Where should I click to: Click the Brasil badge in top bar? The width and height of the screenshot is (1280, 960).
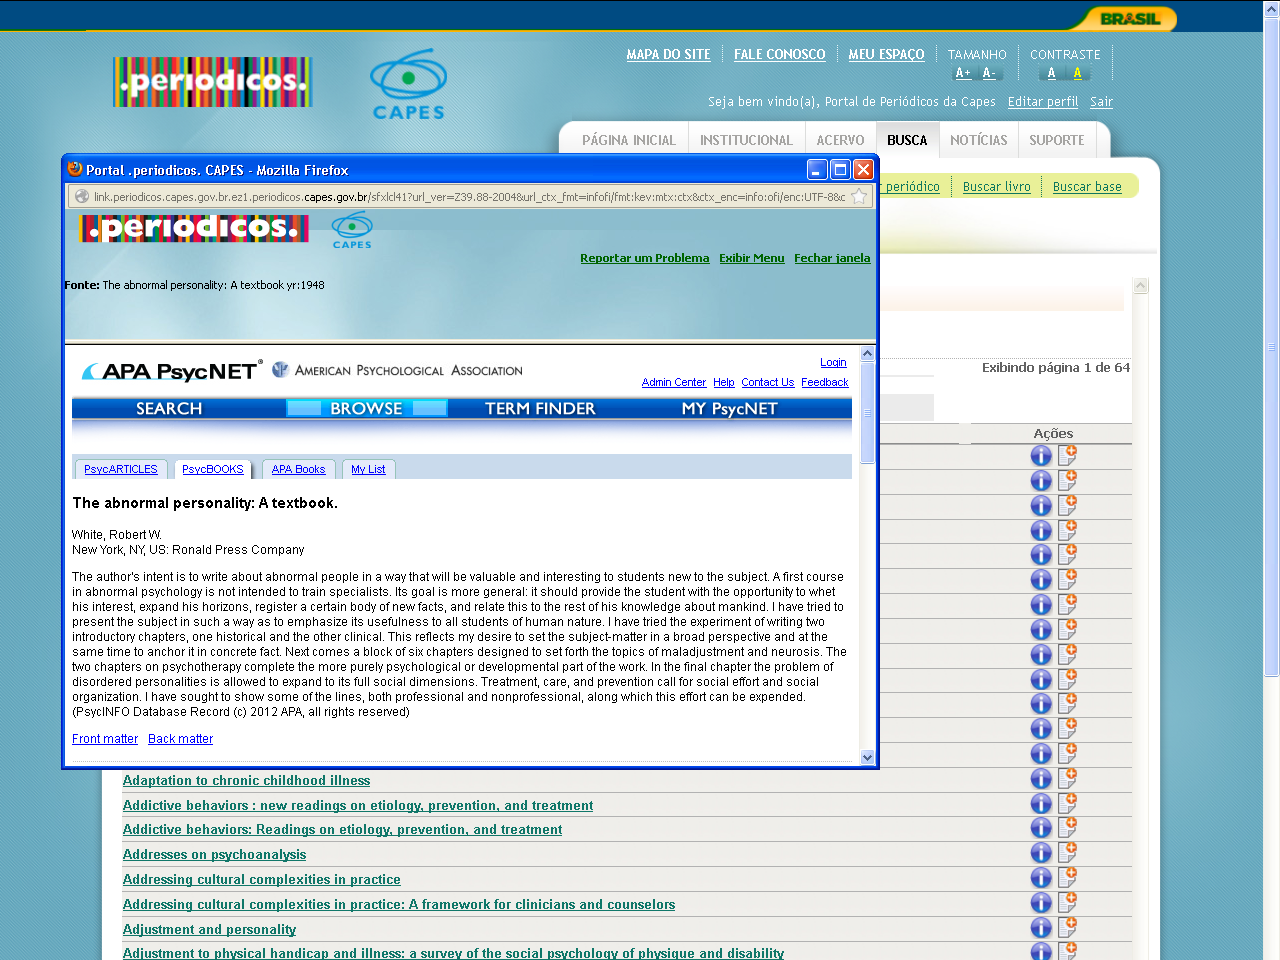click(1130, 19)
